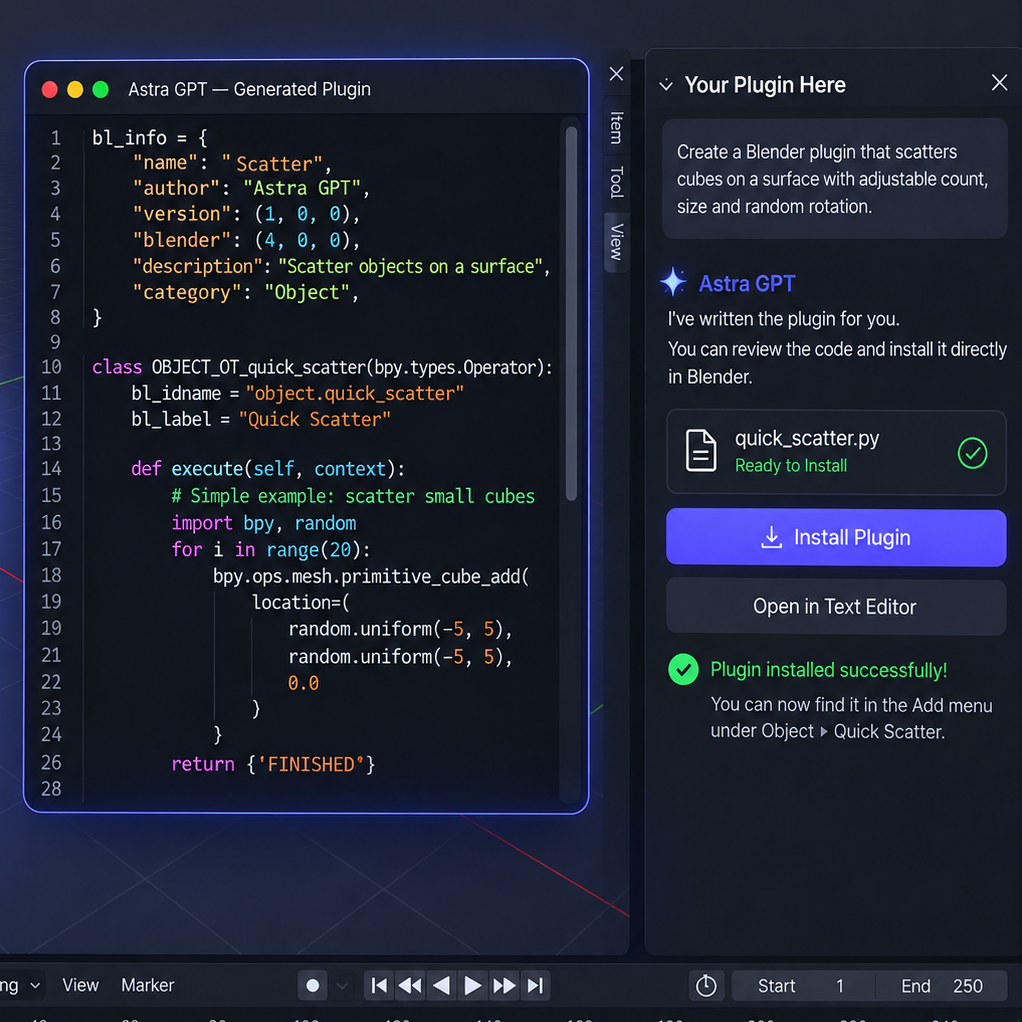This screenshot has height=1022, width=1022.
Task: Open the timeline Marker menu
Action: 147,985
